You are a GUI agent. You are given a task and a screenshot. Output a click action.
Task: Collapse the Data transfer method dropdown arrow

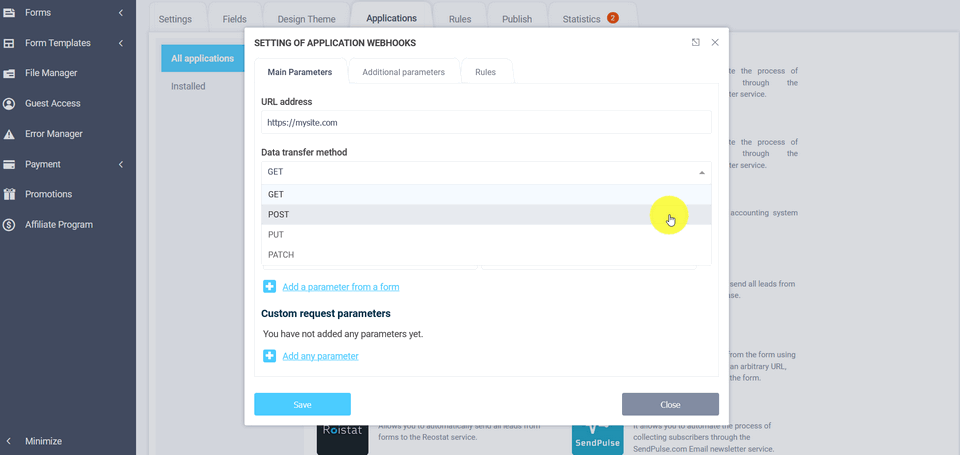click(702, 173)
